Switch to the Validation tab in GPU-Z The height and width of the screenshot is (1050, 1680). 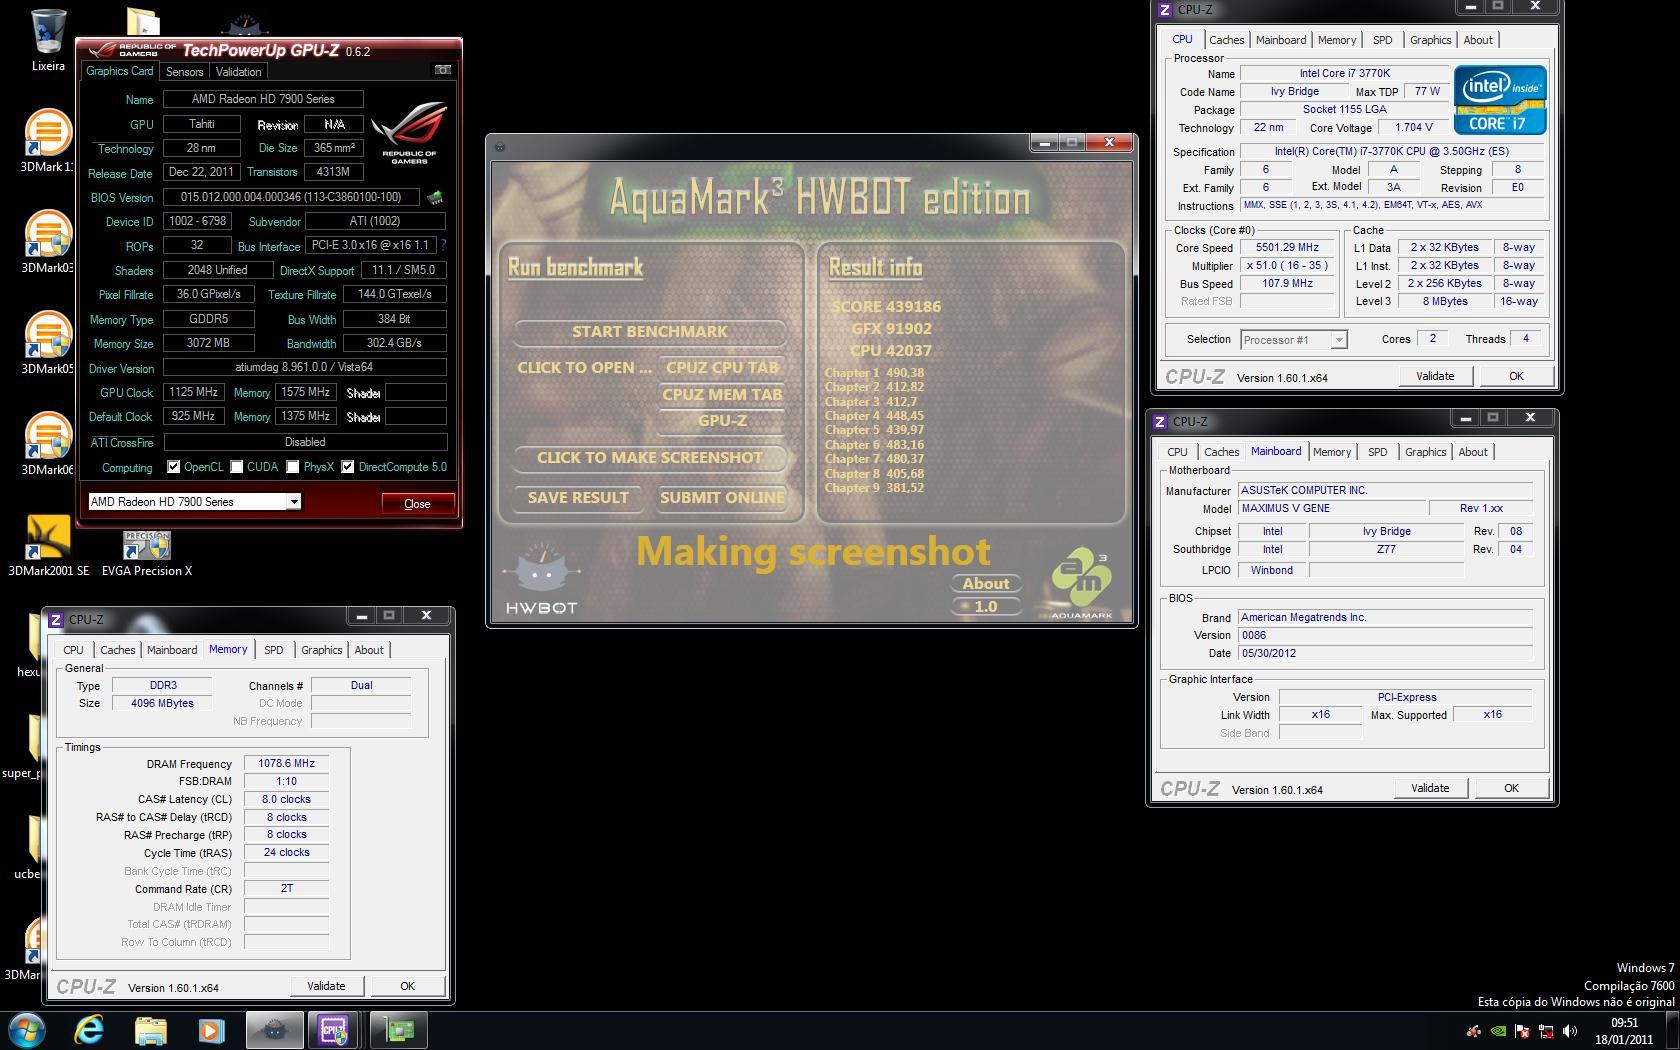click(238, 72)
